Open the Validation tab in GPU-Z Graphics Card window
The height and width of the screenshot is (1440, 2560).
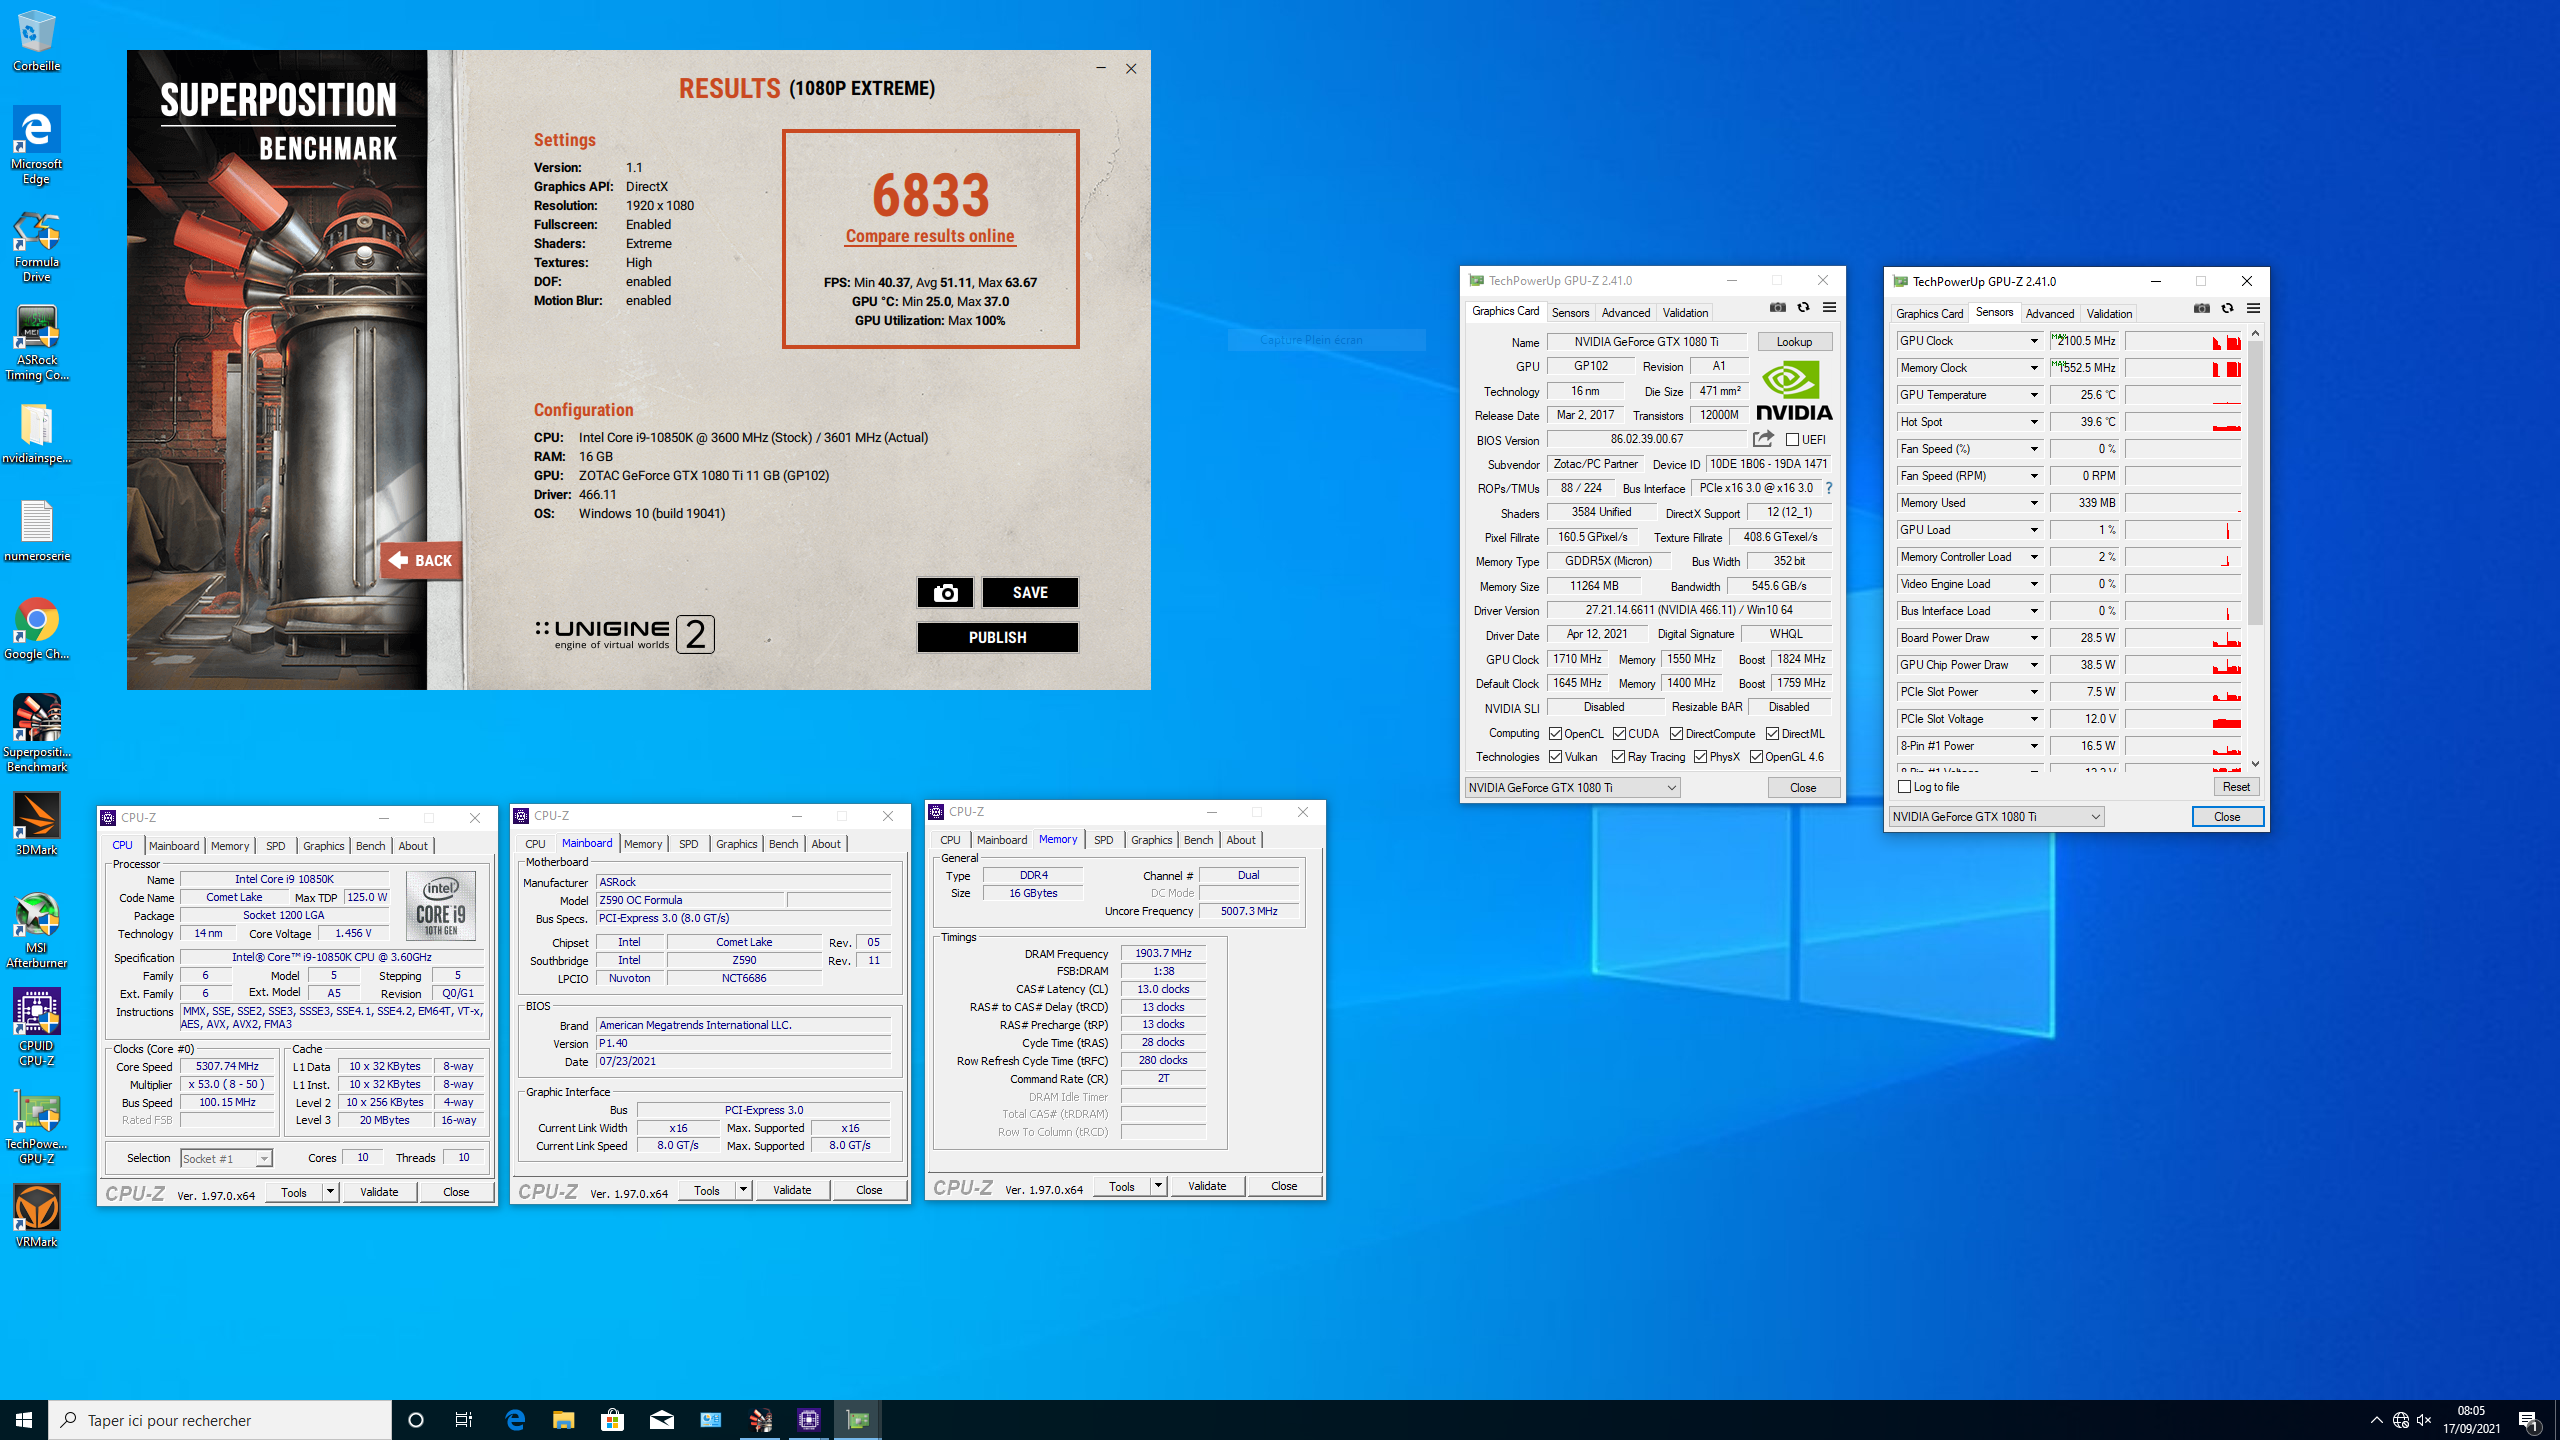[x=1685, y=313]
